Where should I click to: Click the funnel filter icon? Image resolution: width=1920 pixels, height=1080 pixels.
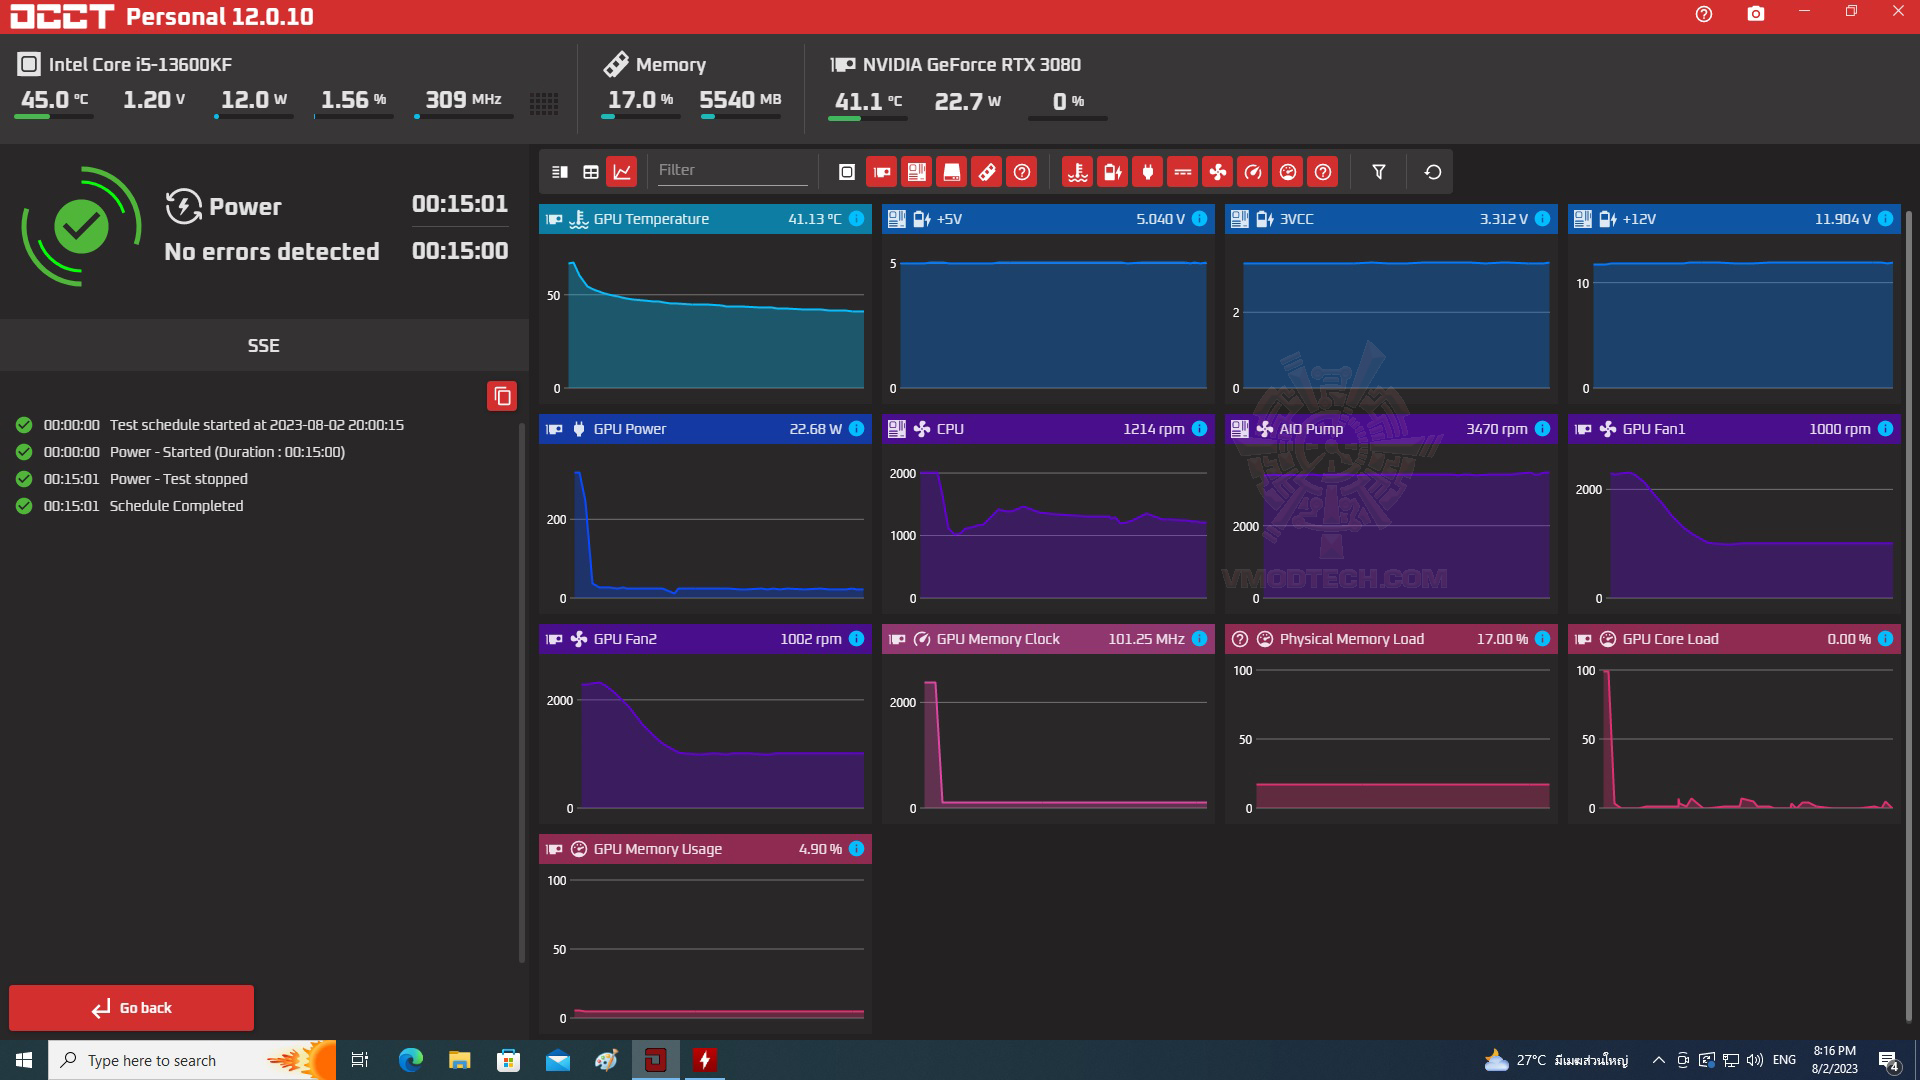coord(1378,172)
